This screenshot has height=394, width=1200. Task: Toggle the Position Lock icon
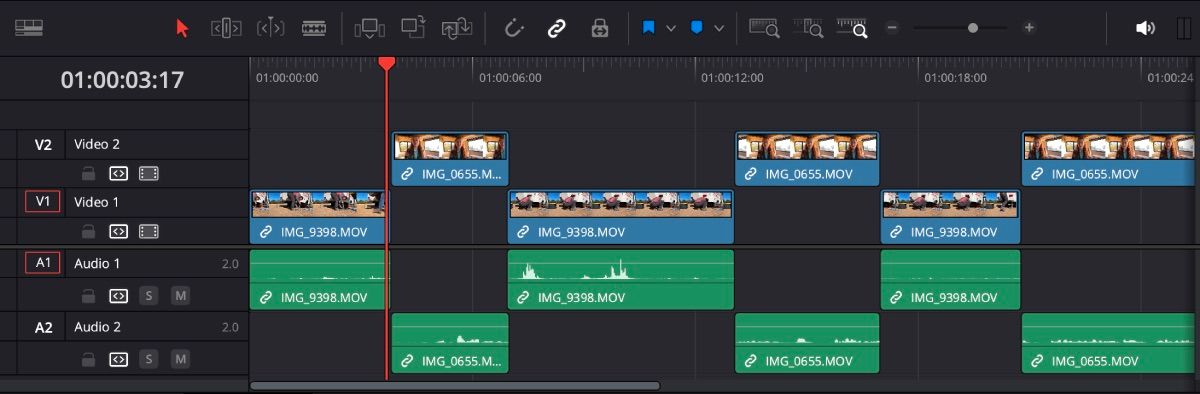tap(599, 28)
